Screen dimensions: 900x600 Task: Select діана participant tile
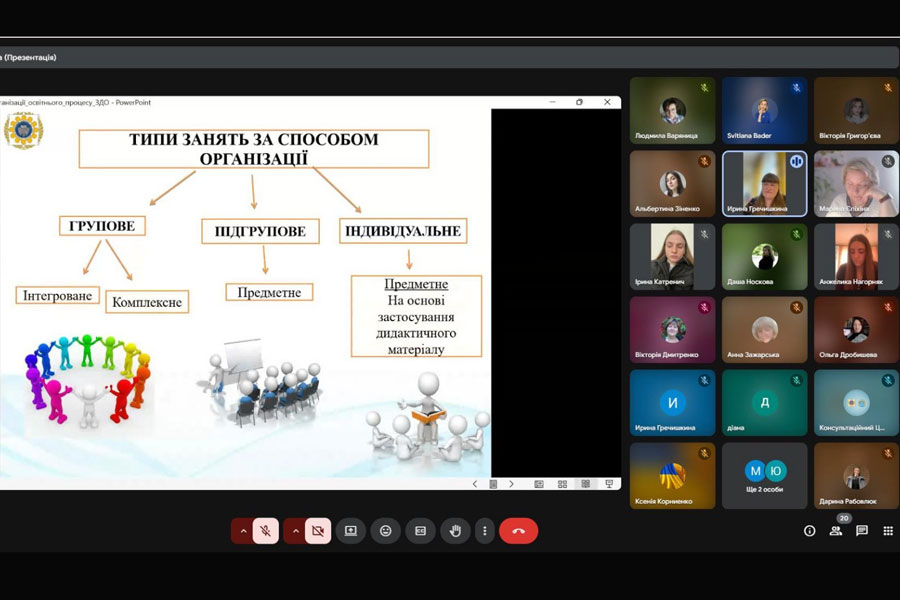click(765, 402)
